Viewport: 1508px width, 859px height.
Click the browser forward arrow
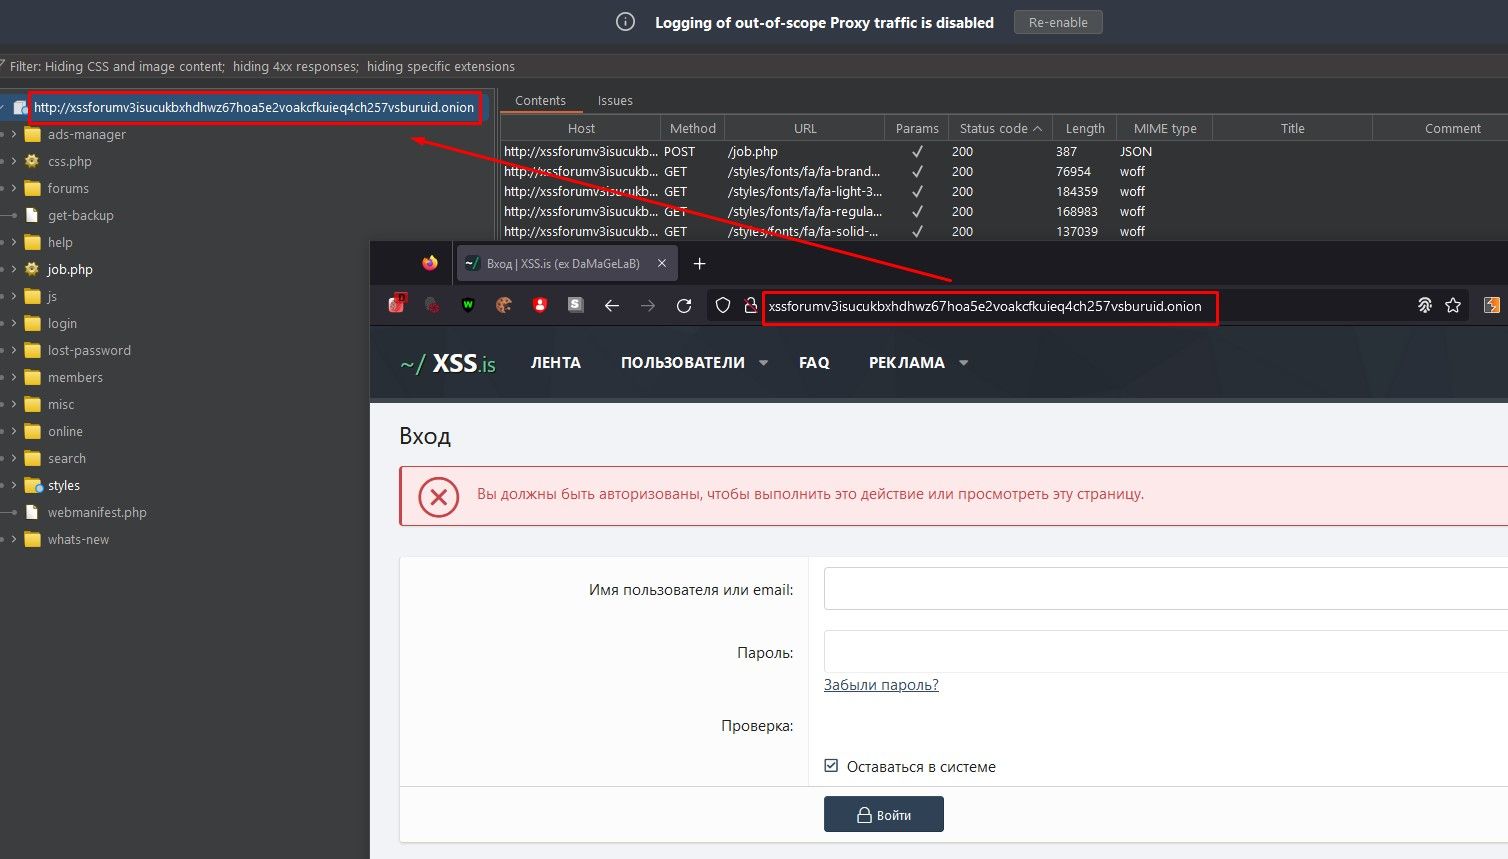point(648,305)
